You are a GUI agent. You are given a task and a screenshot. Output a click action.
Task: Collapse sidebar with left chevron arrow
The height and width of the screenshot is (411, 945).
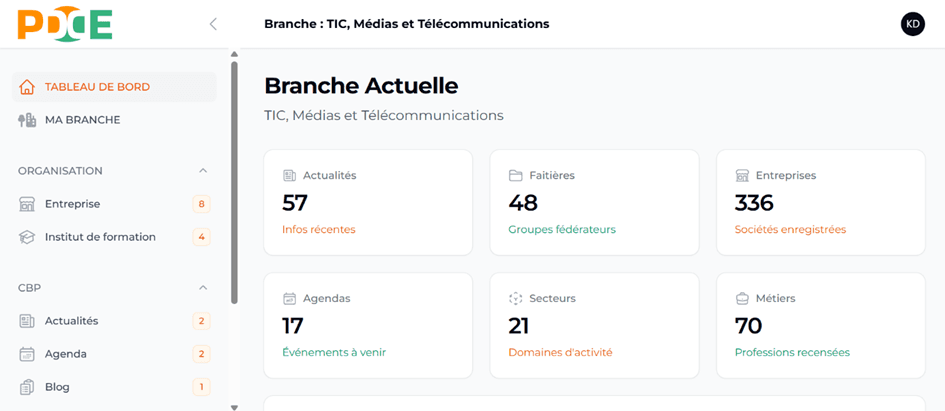click(x=213, y=24)
